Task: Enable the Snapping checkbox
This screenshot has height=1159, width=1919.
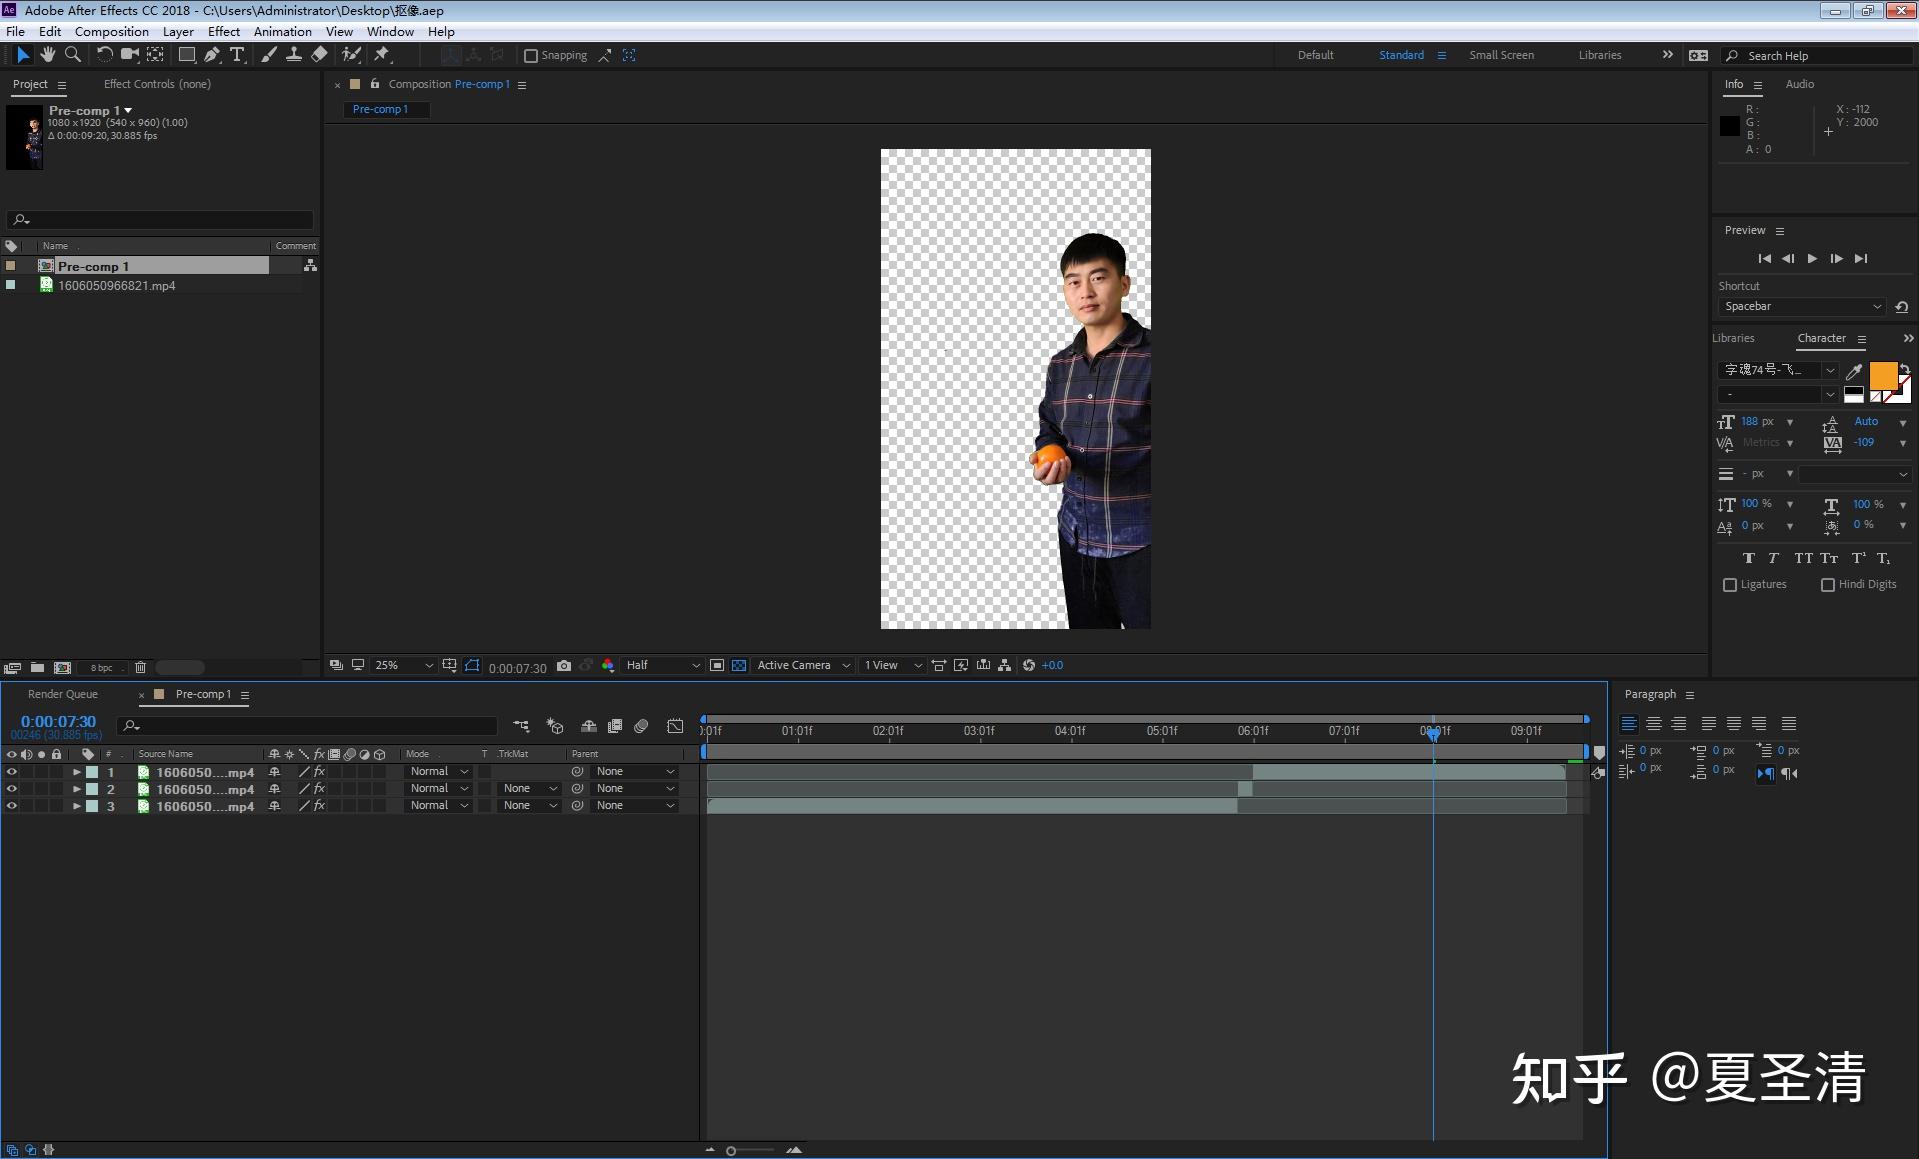Action: pos(531,56)
